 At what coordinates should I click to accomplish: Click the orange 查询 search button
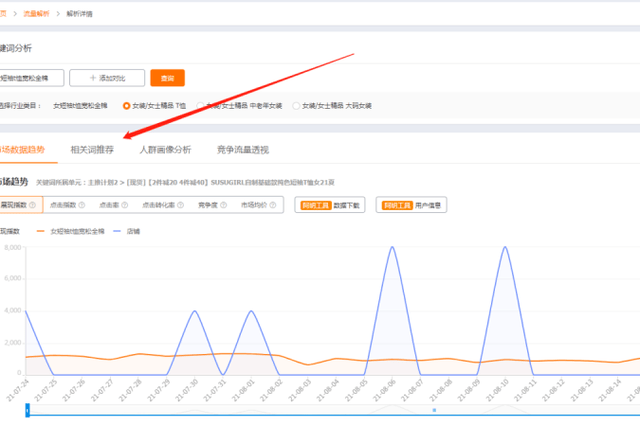point(167,77)
